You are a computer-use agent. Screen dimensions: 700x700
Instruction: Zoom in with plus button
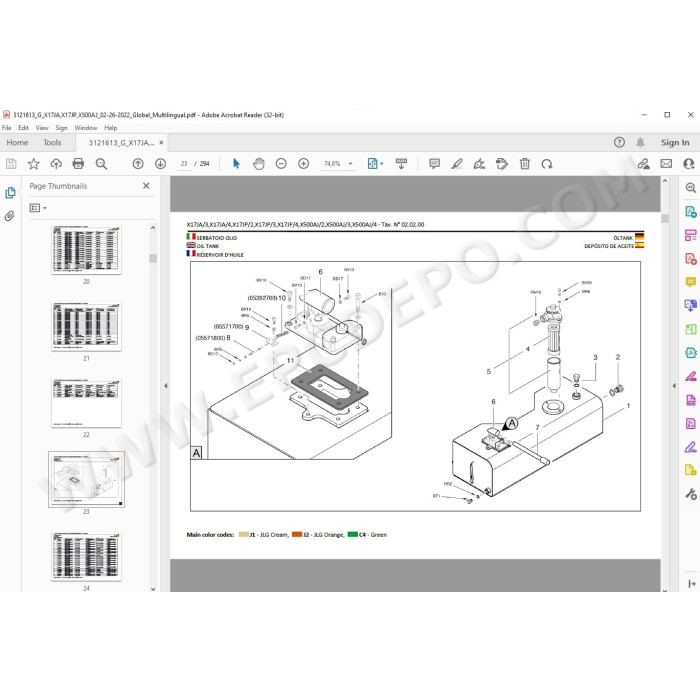[x=304, y=164]
